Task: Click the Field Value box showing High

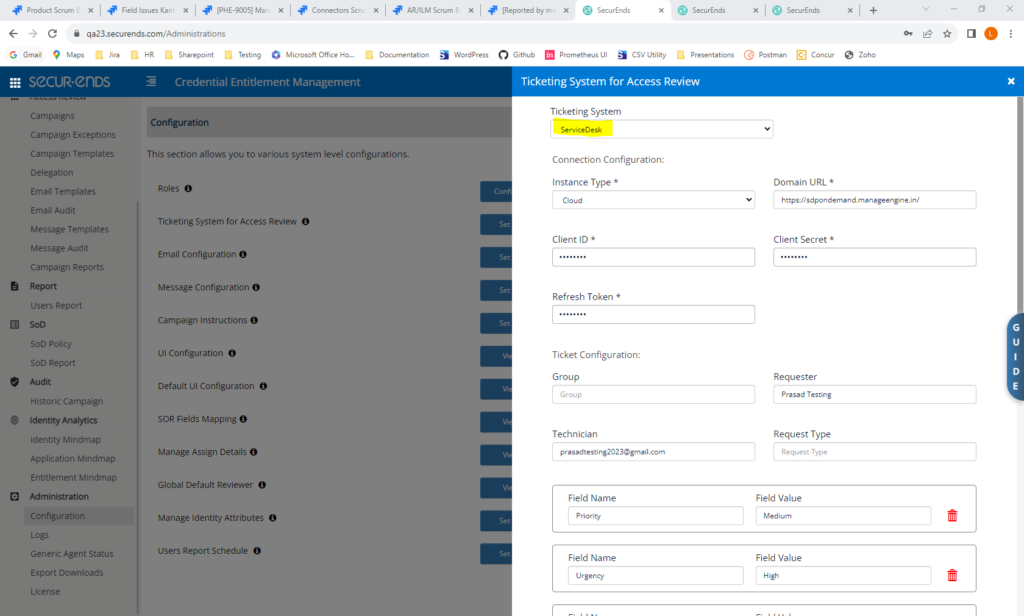Action: tap(843, 575)
